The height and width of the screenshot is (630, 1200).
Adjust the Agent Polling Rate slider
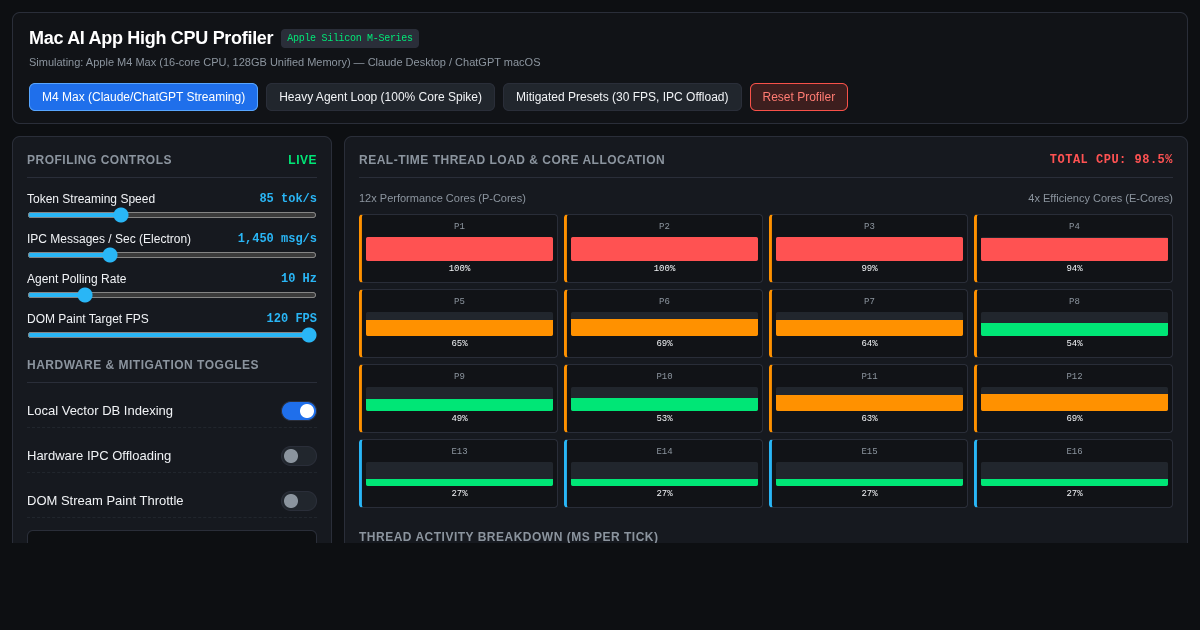[172, 295]
